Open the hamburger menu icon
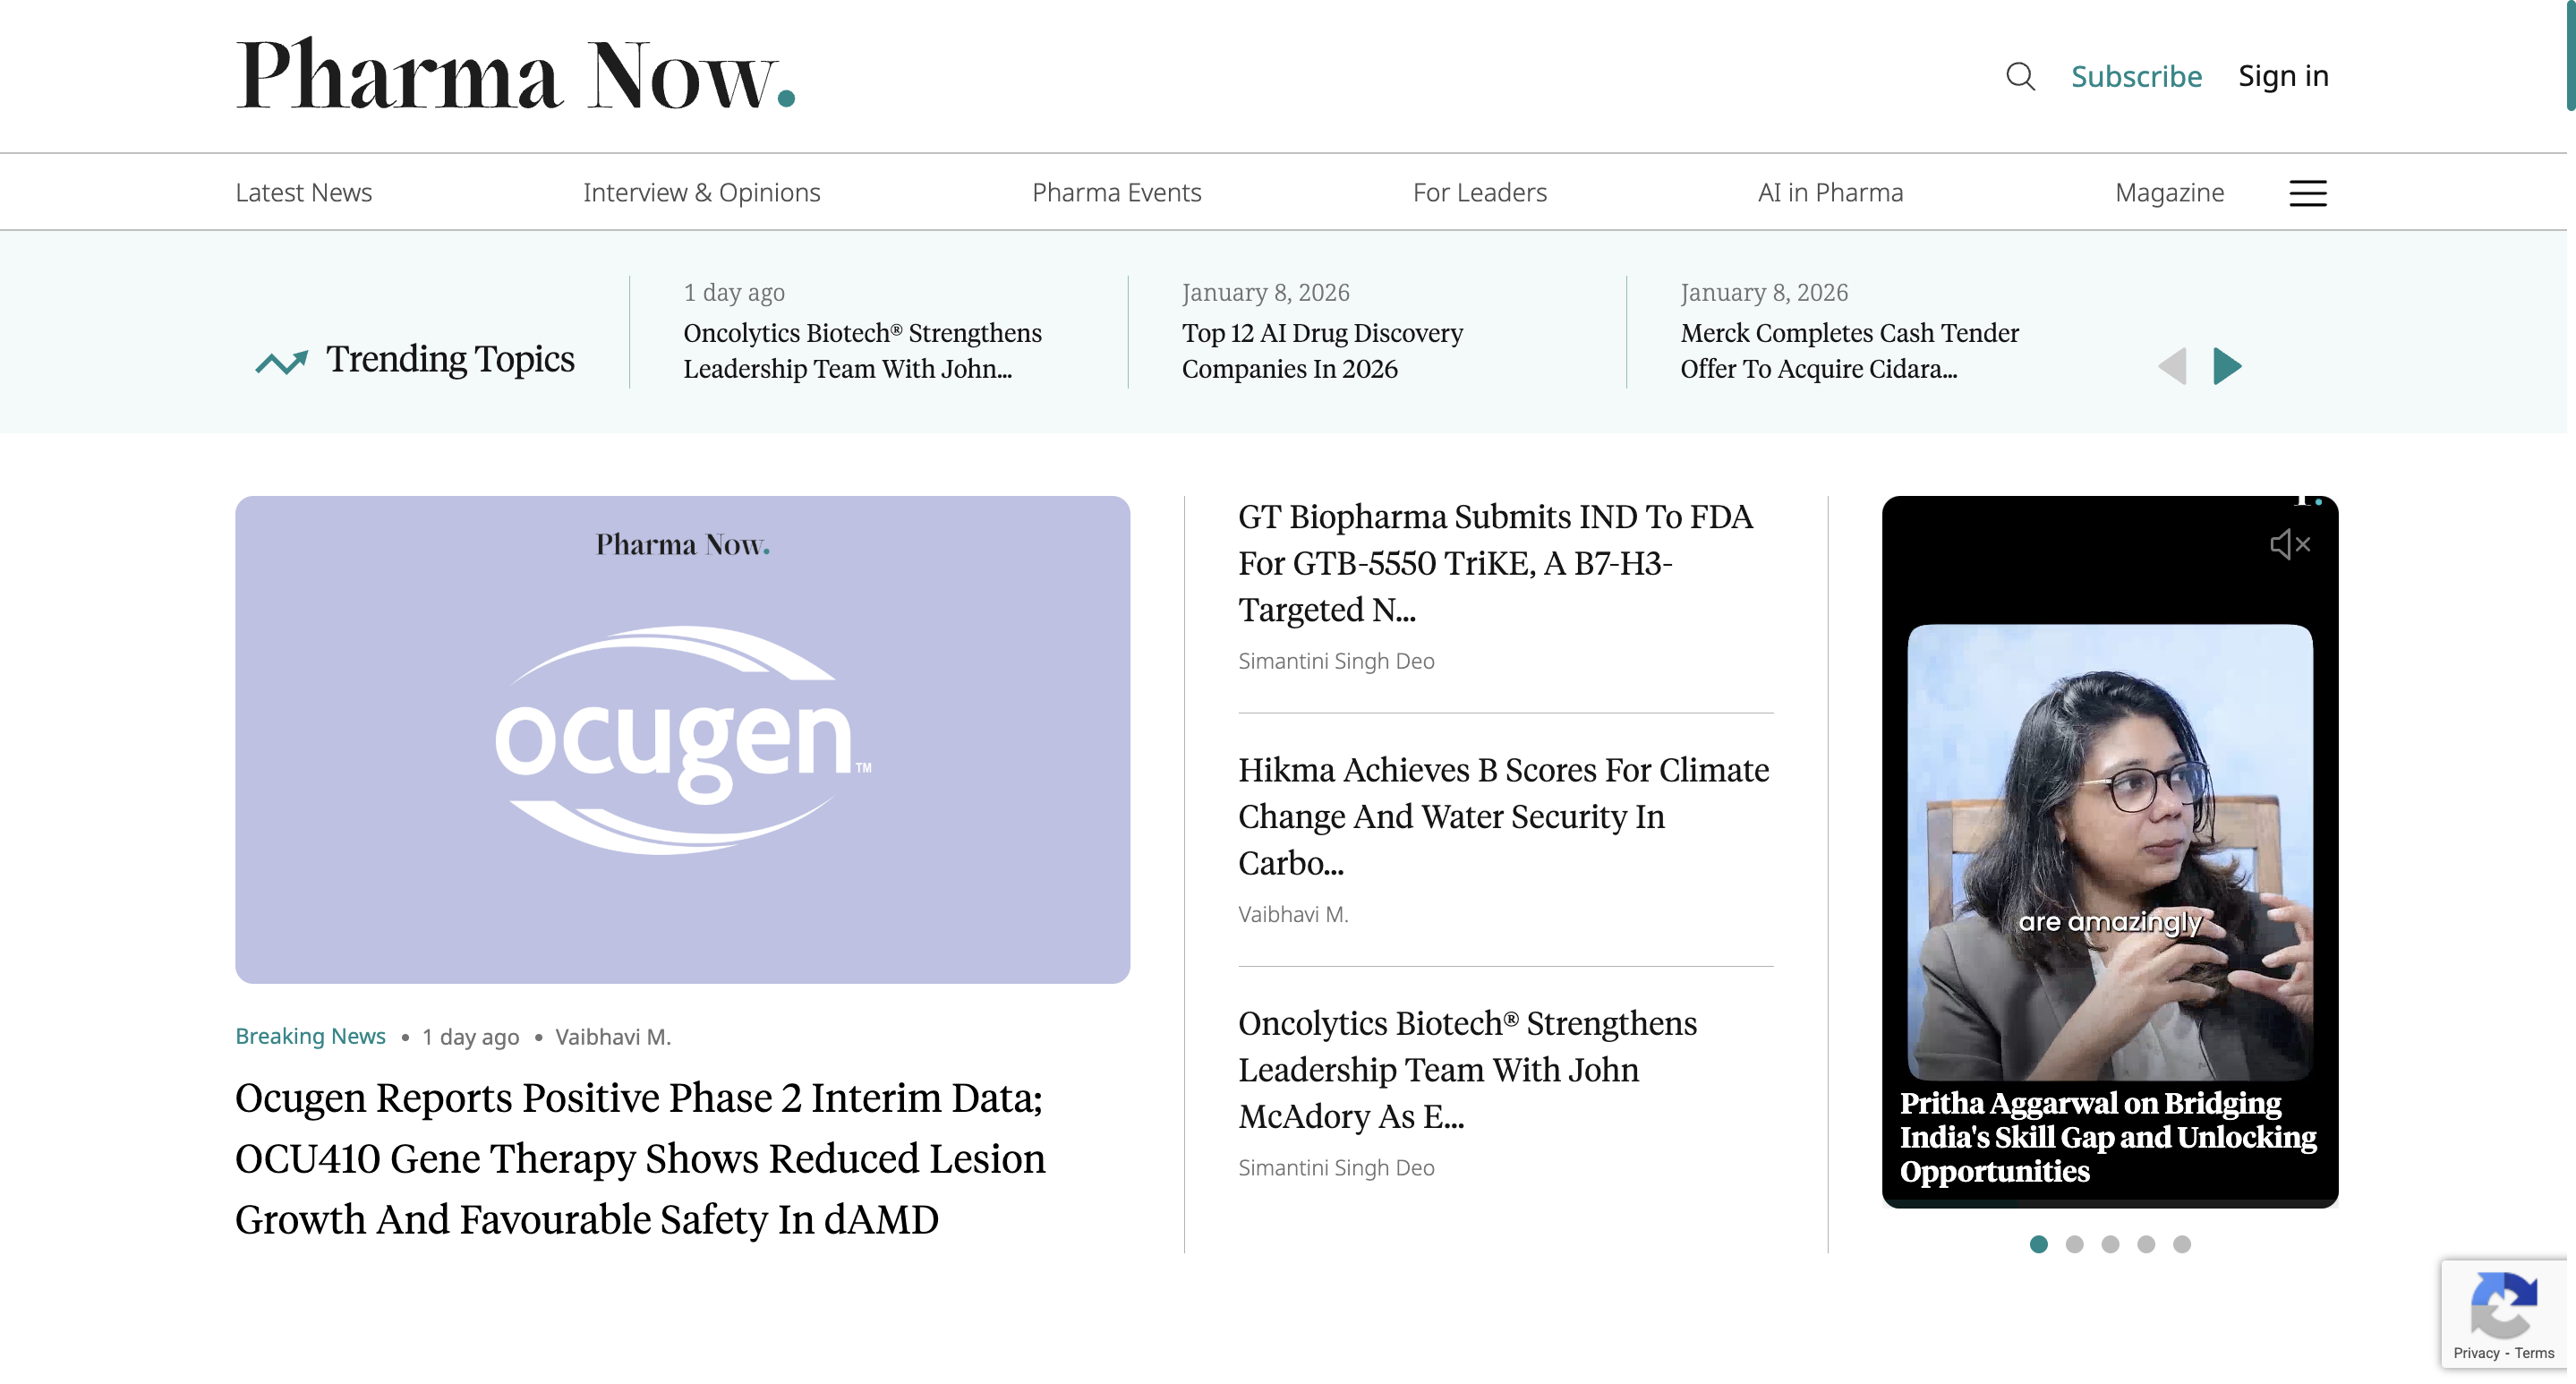This screenshot has width=2576, height=1384. 2307,193
